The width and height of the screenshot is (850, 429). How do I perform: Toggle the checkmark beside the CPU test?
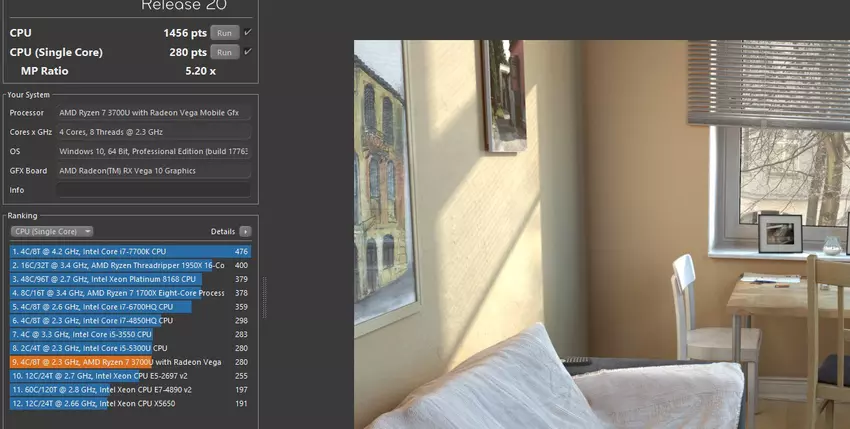(247, 33)
